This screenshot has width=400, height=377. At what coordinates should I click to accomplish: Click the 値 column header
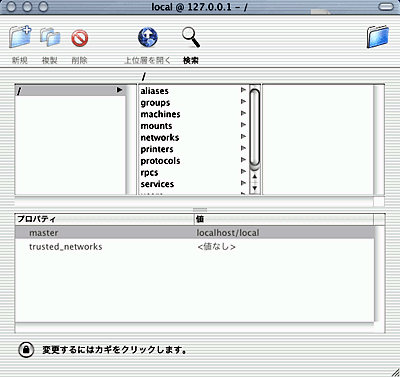click(x=284, y=219)
